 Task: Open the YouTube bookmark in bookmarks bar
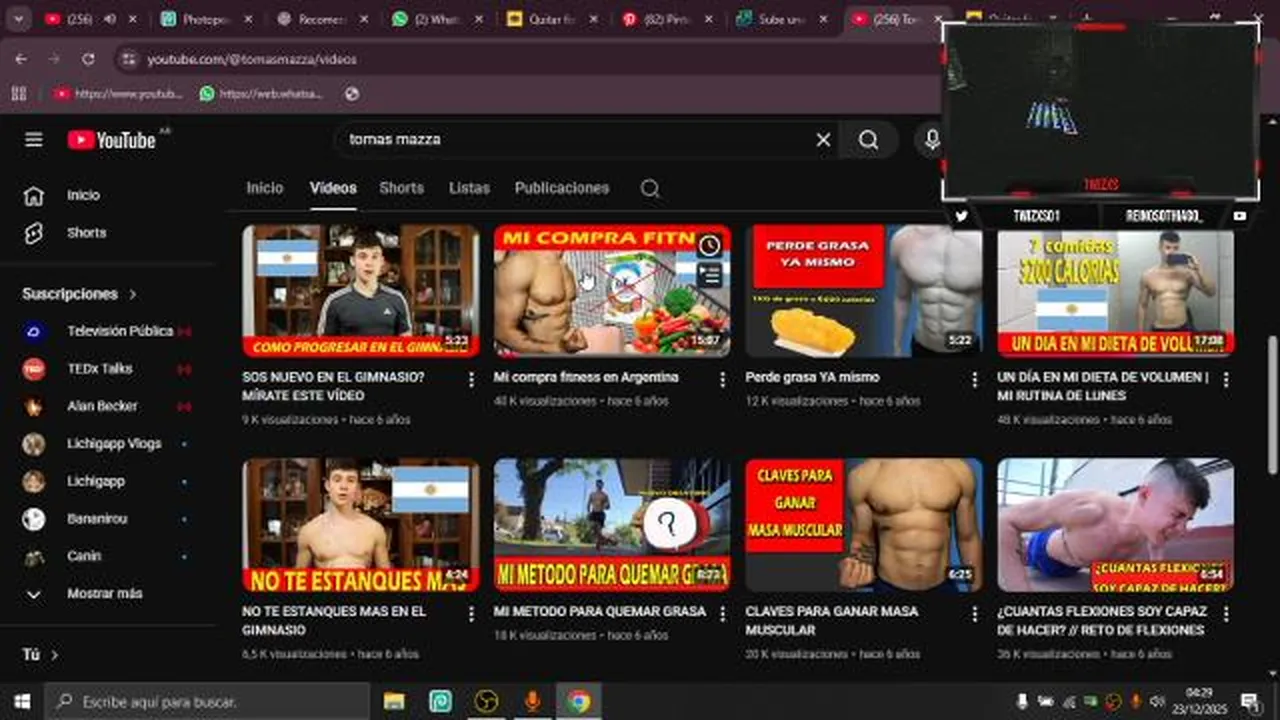click(118, 93)
